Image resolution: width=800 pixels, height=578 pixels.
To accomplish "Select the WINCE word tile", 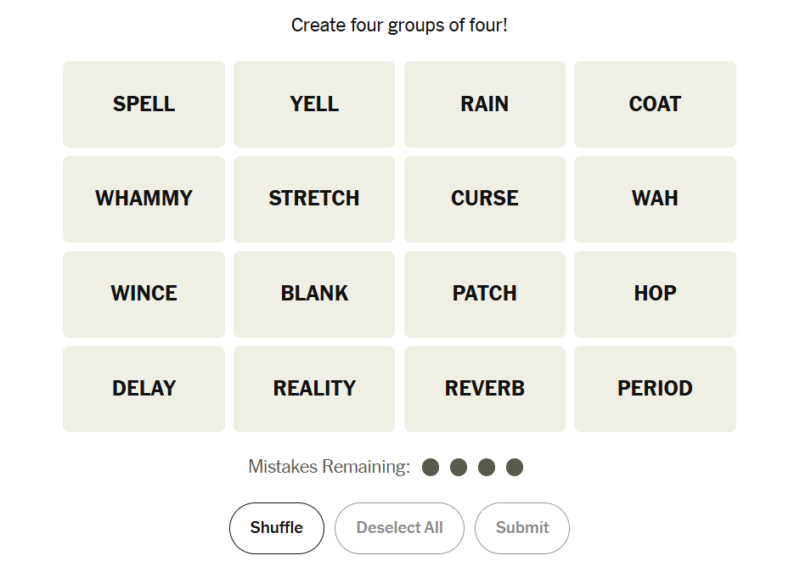I will (x=144, y=294).
